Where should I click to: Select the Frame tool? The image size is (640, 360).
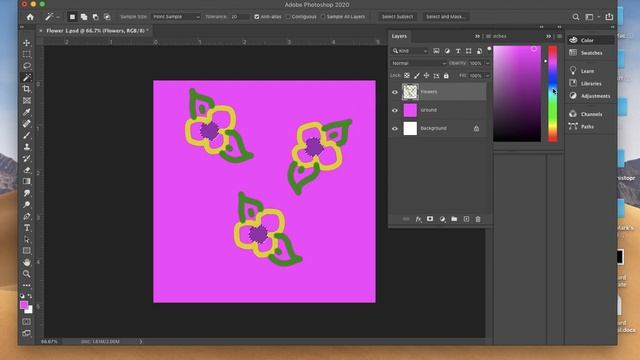click(27, 100)
